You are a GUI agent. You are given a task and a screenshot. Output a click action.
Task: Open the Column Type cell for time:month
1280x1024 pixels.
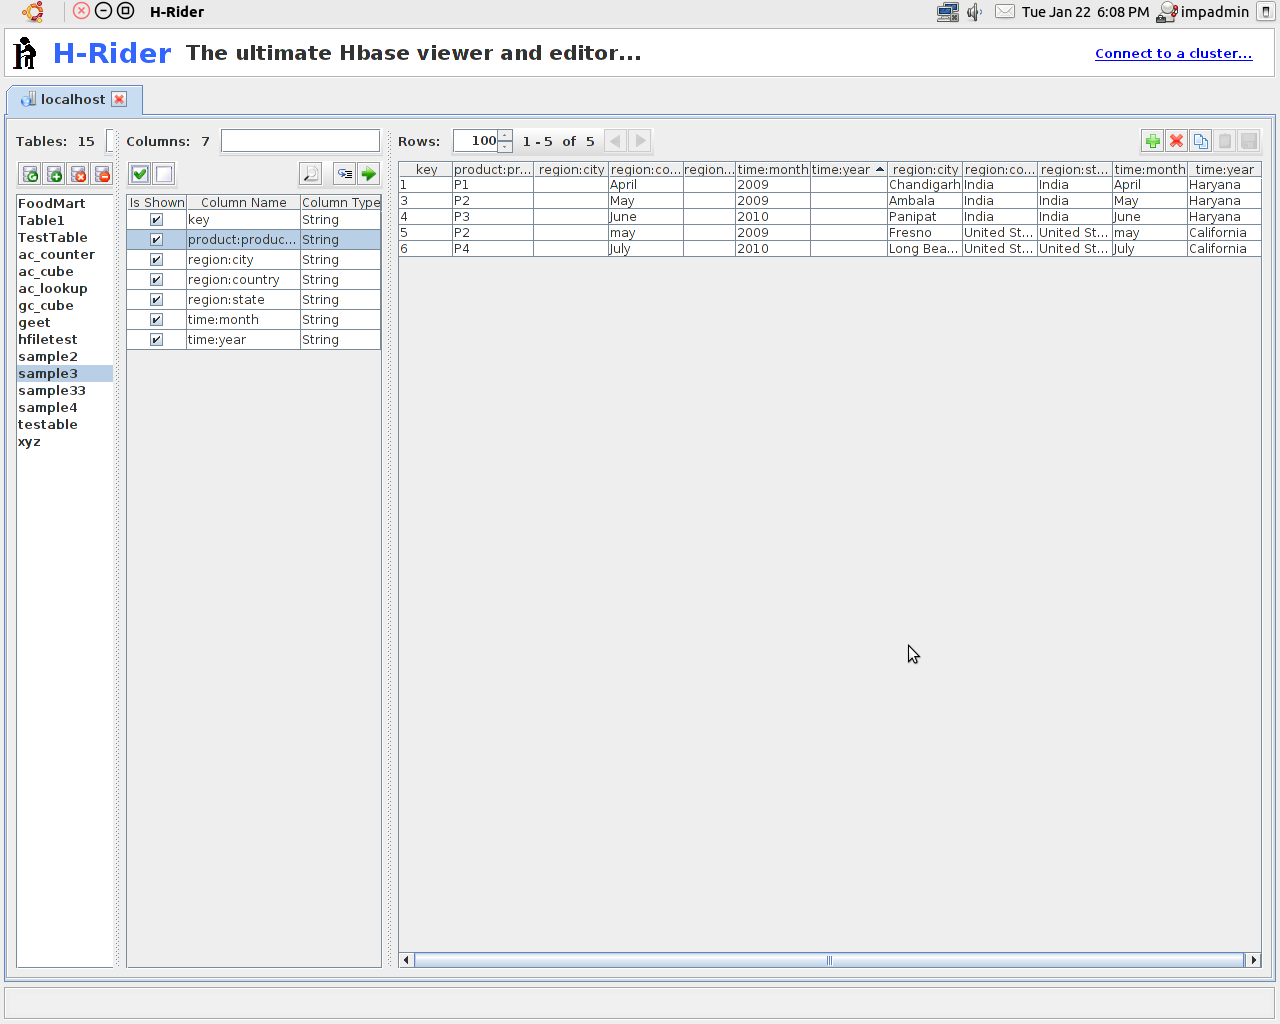pos(340,319)
